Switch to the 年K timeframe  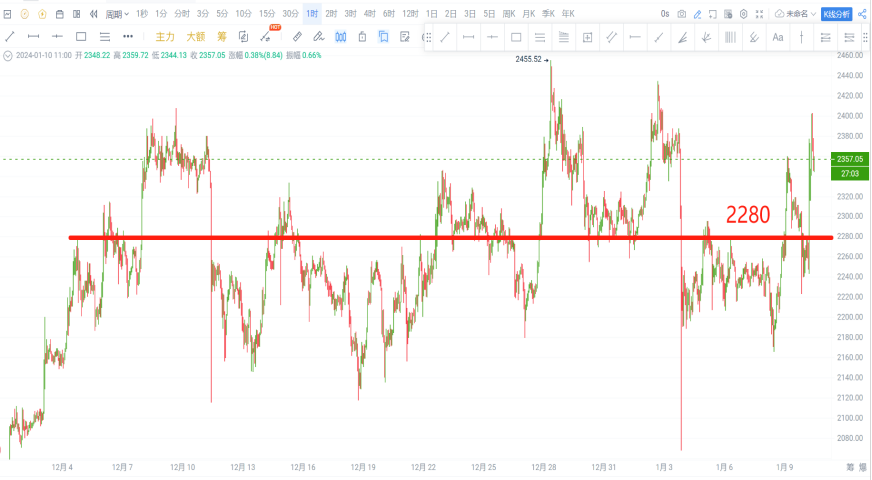(568, 14)
